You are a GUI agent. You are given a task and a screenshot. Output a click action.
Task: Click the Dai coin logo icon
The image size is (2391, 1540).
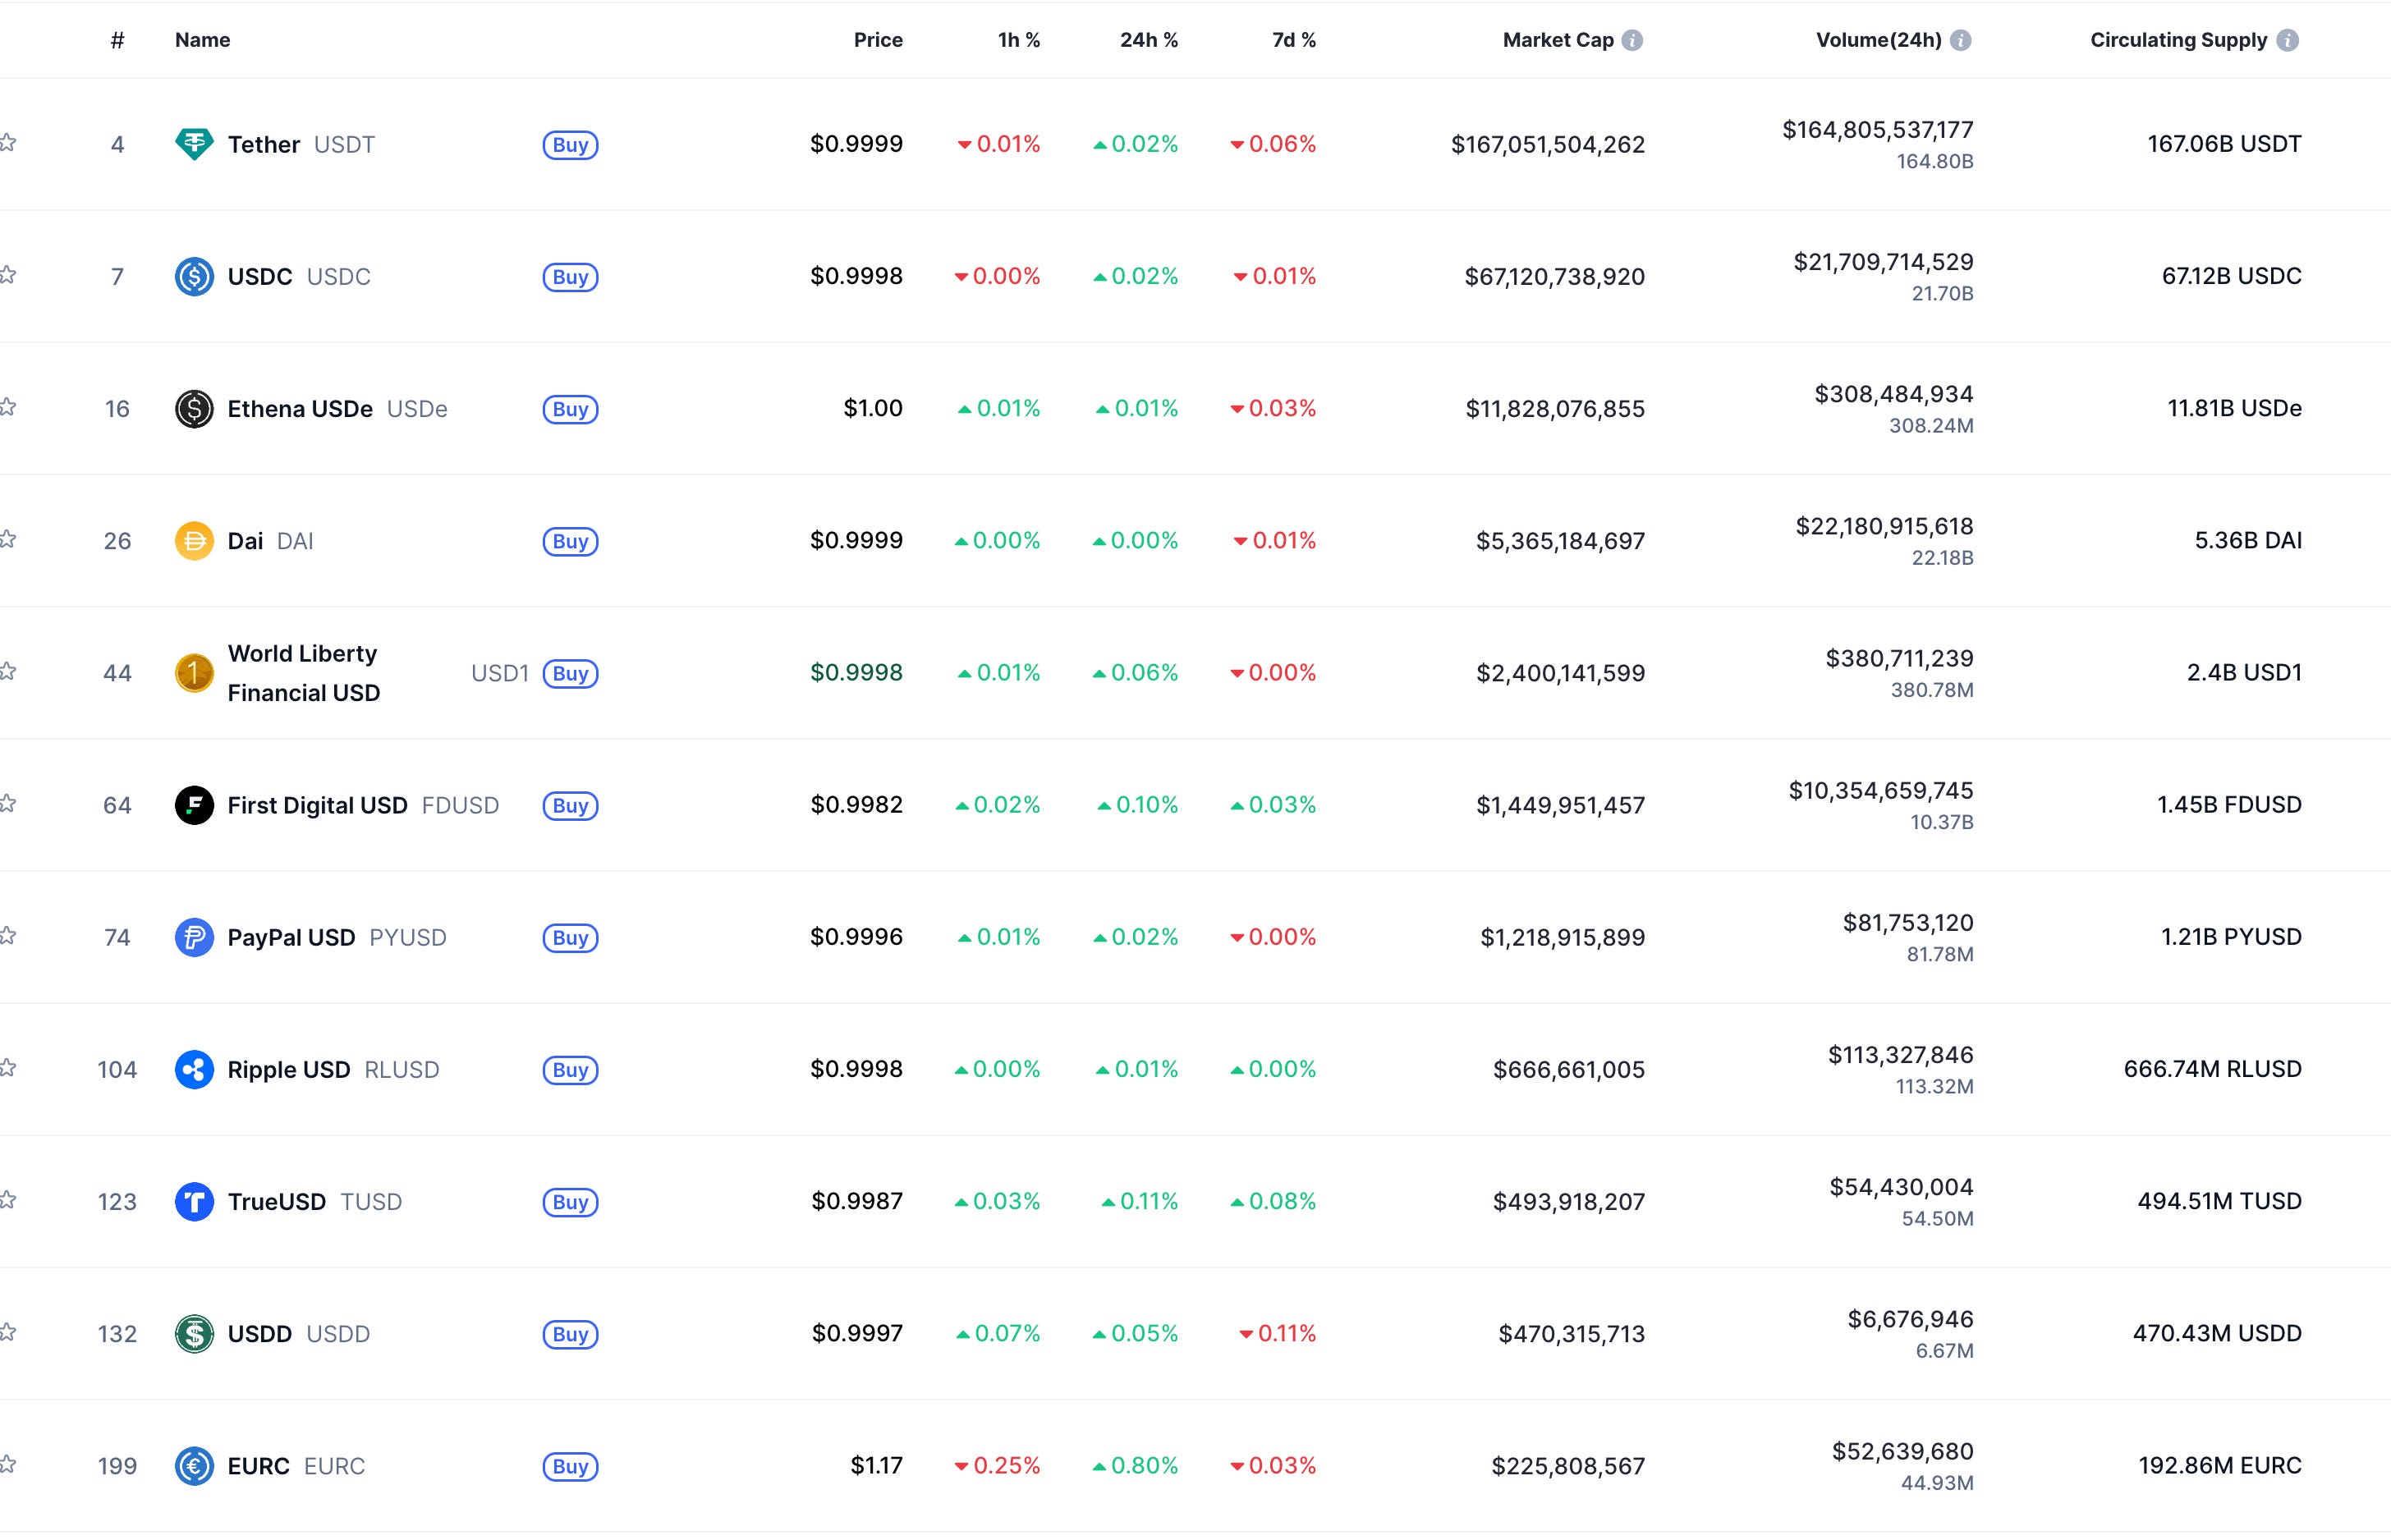tap(194, 541)
